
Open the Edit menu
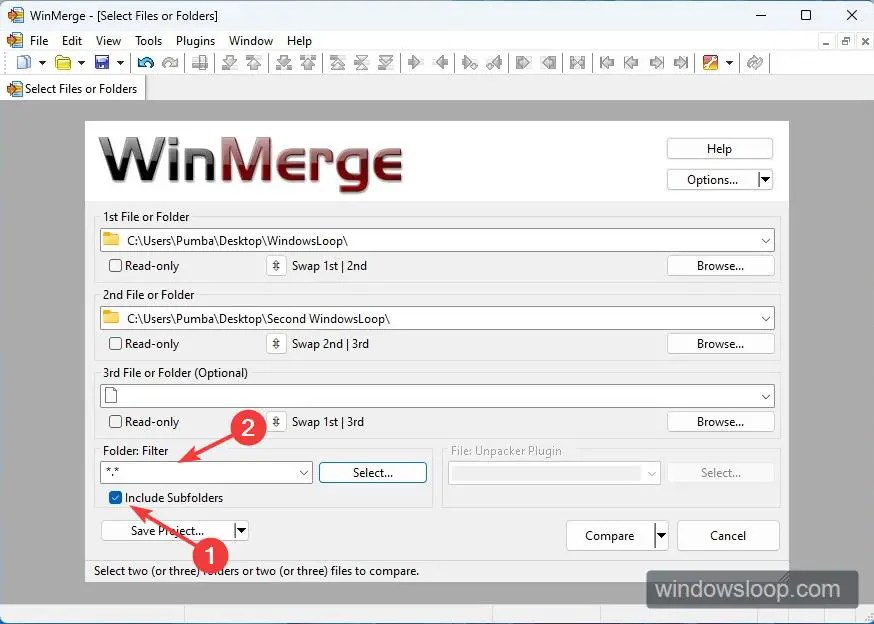[72, 41]
